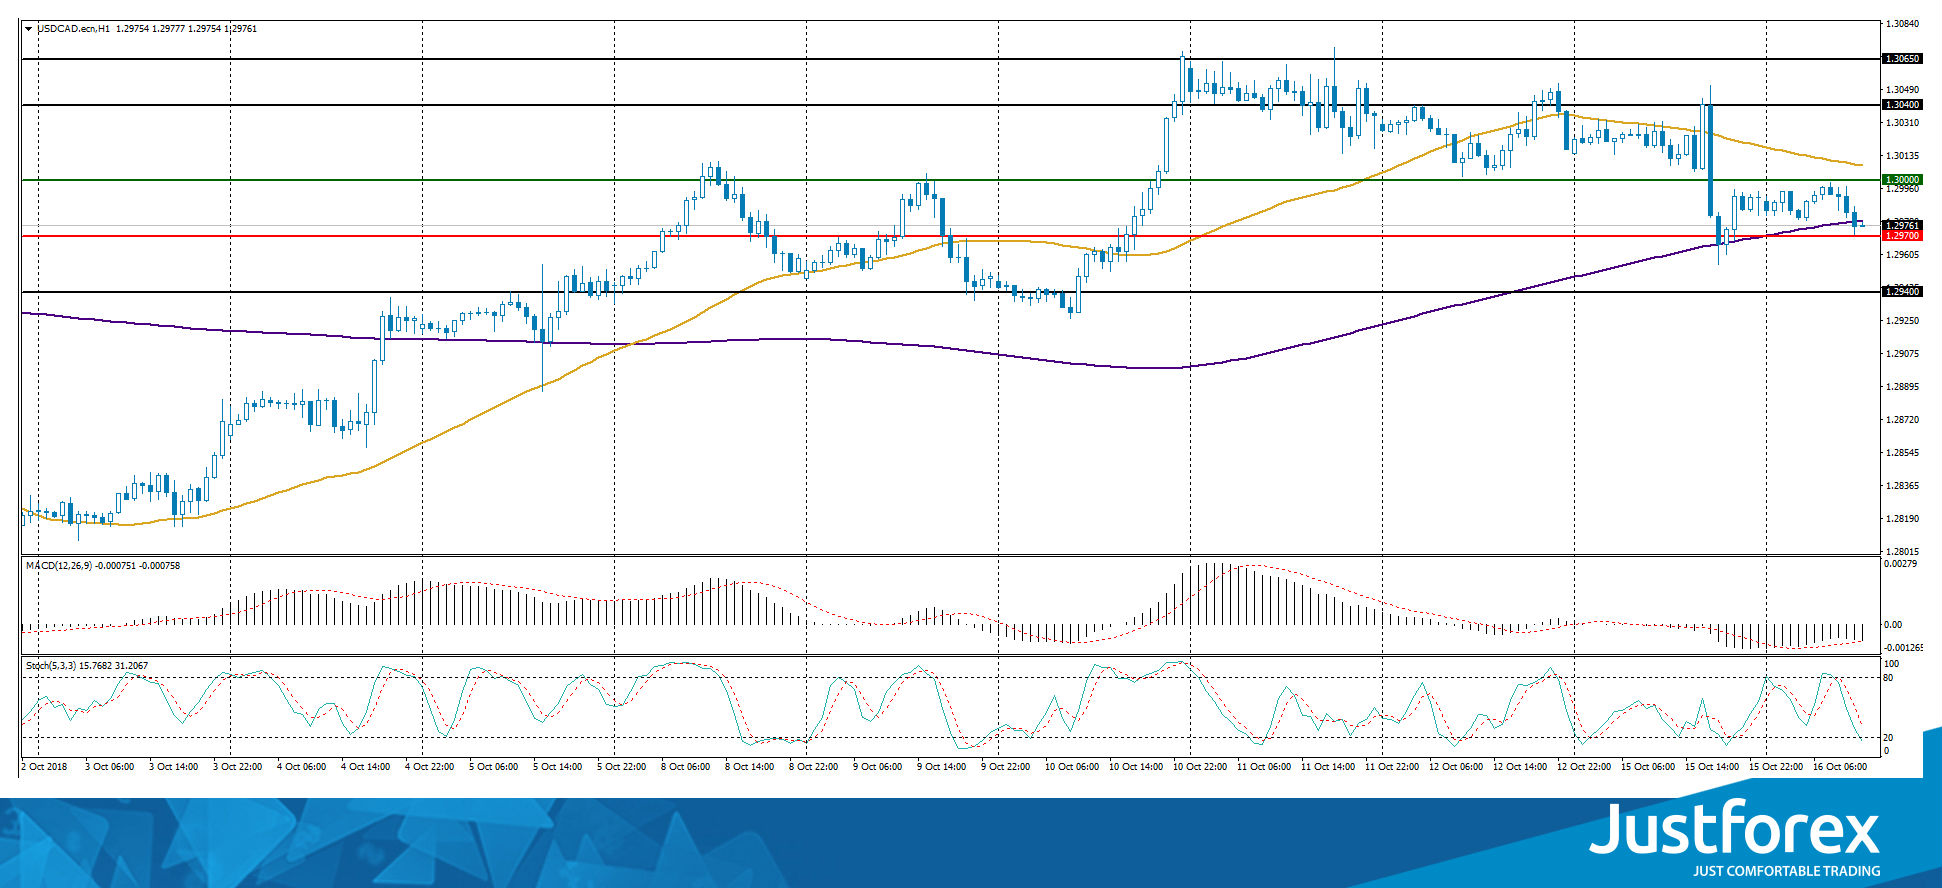Click the JUST COMFORTABLE TRADING tagline
The image size is (1942, 888).
coord(1786,871)
